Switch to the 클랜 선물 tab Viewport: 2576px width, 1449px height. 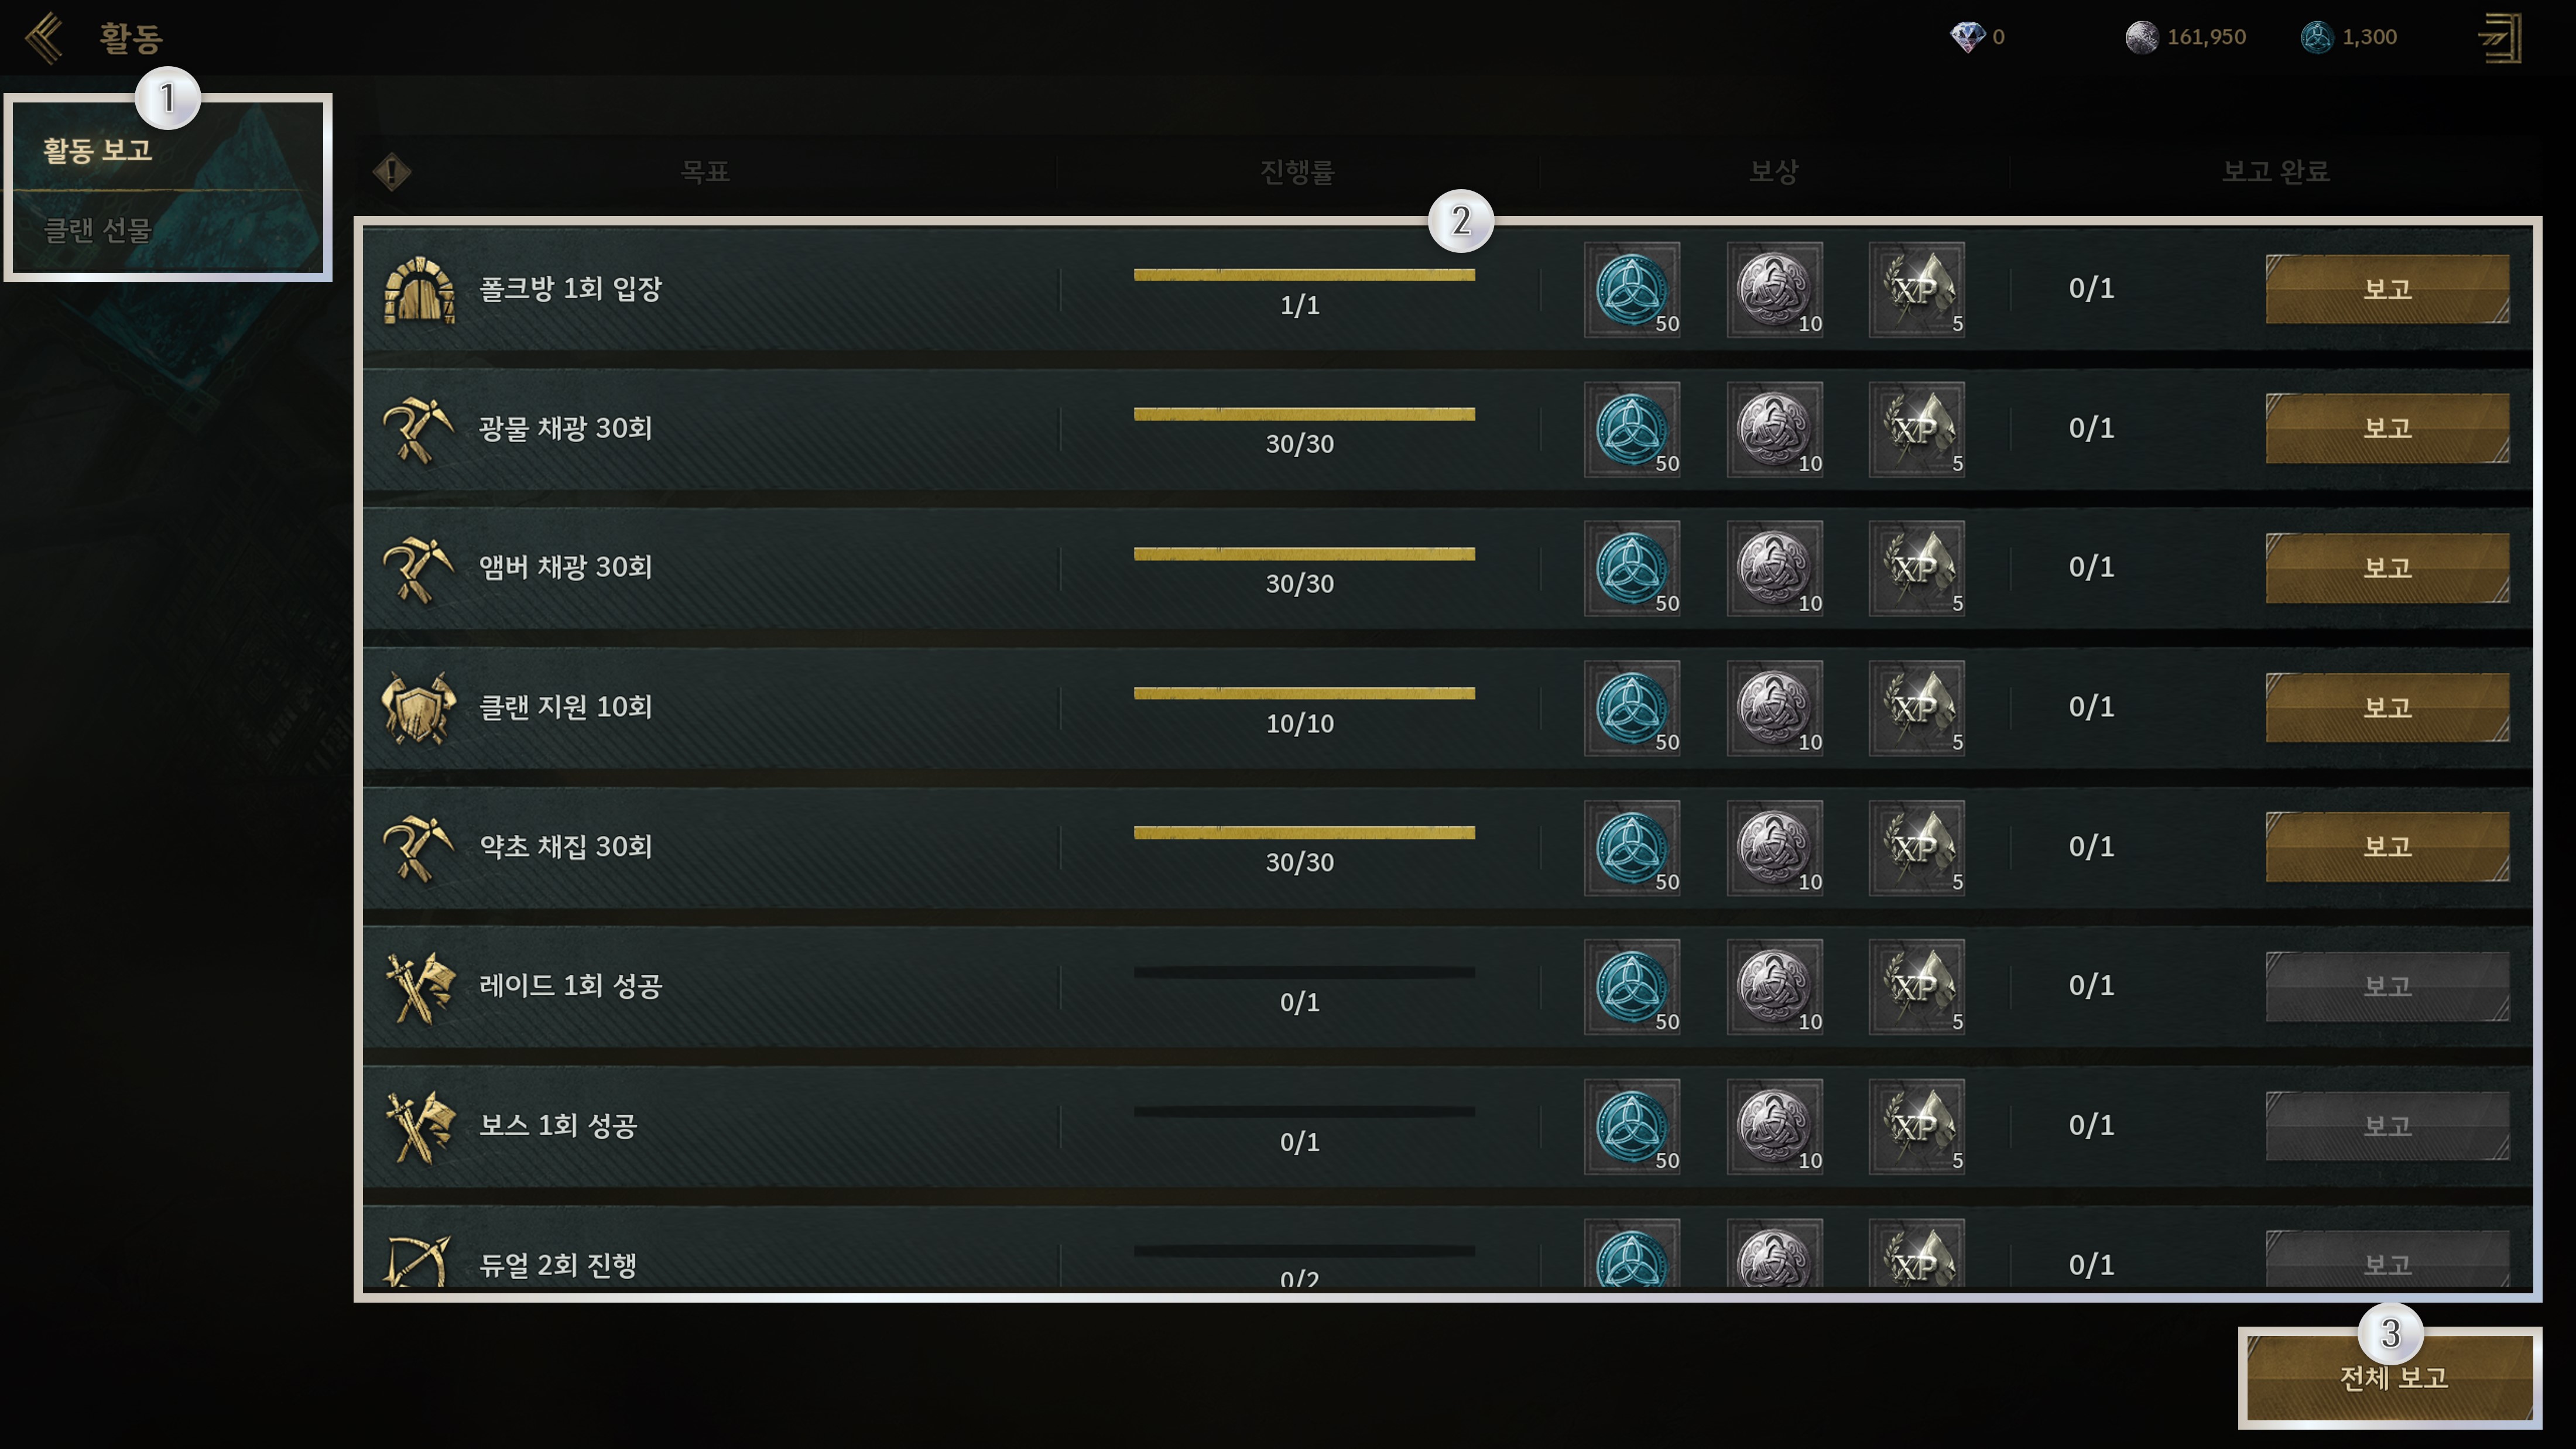tap(97, 230)
